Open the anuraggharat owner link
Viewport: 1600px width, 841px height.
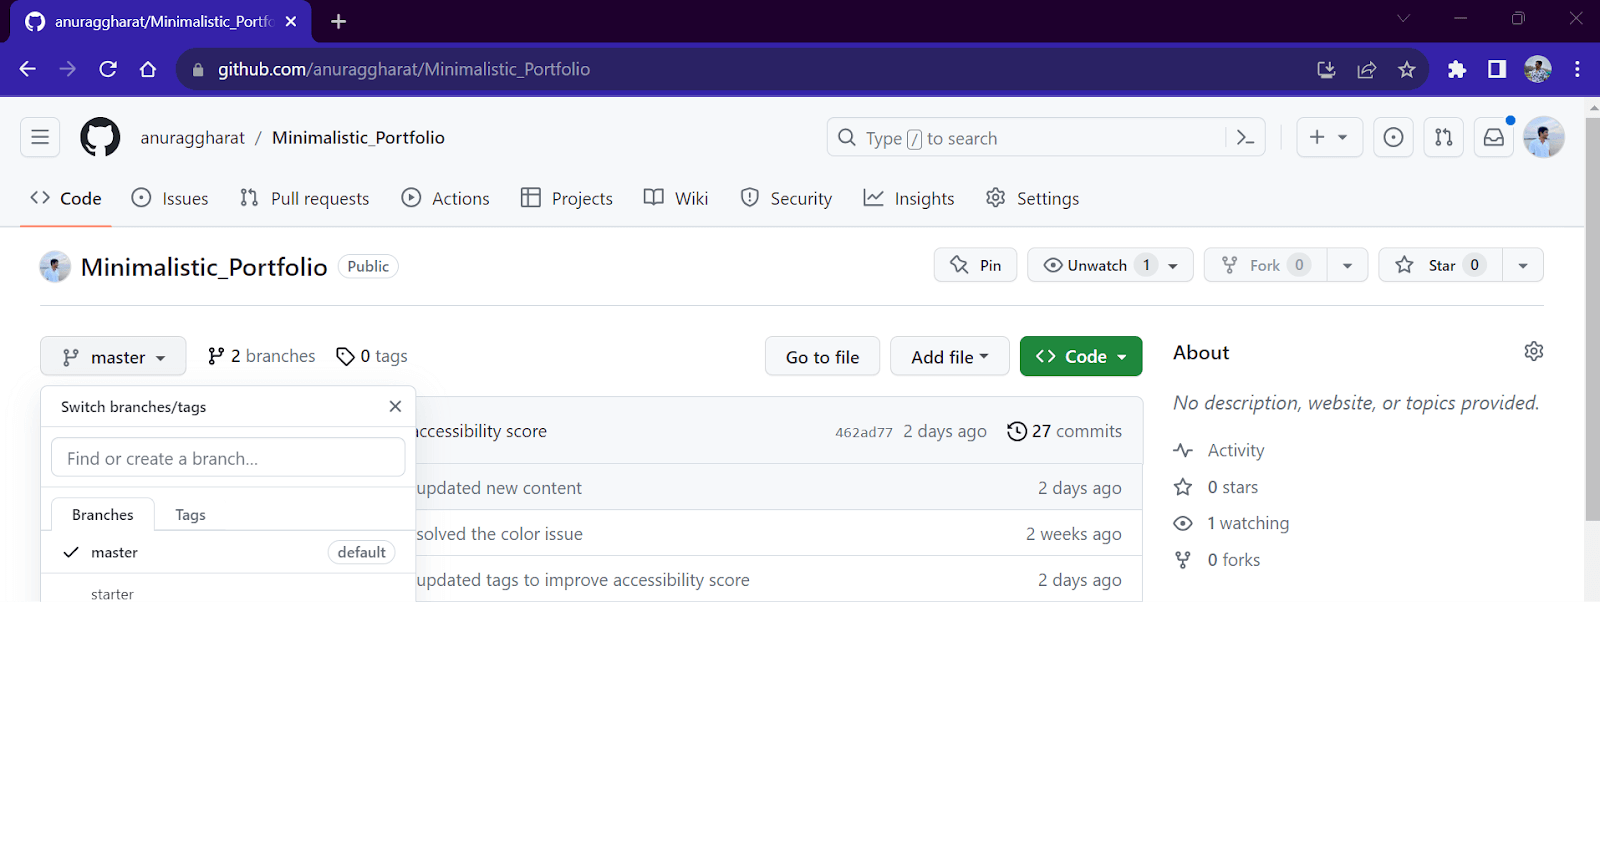(x=193, y=138)
